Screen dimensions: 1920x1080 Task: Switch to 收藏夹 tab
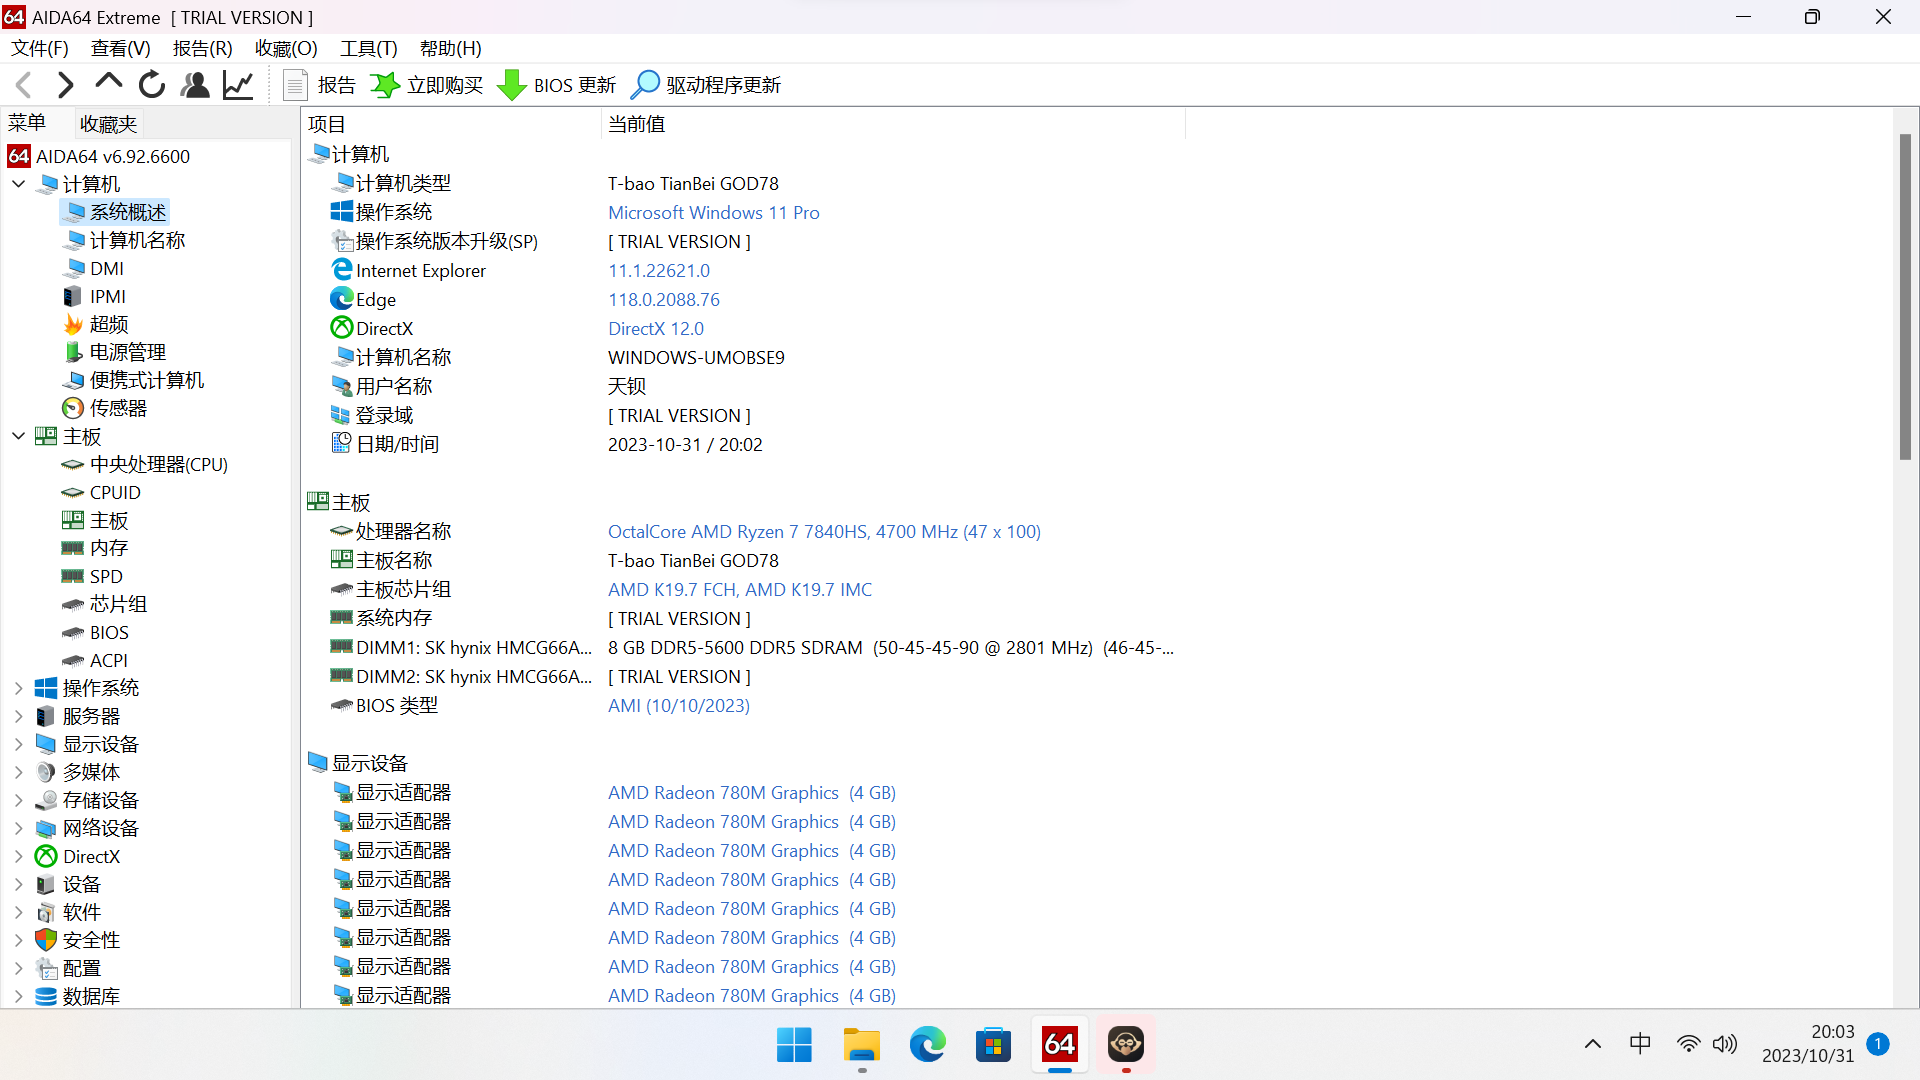[x=108, y=124]
